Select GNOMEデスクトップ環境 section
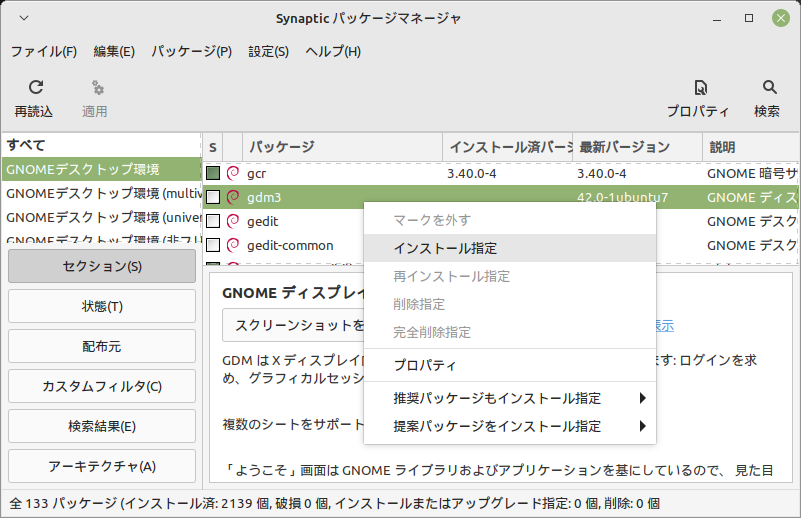This screenshot has height=518, width=801. coord(101,169)
